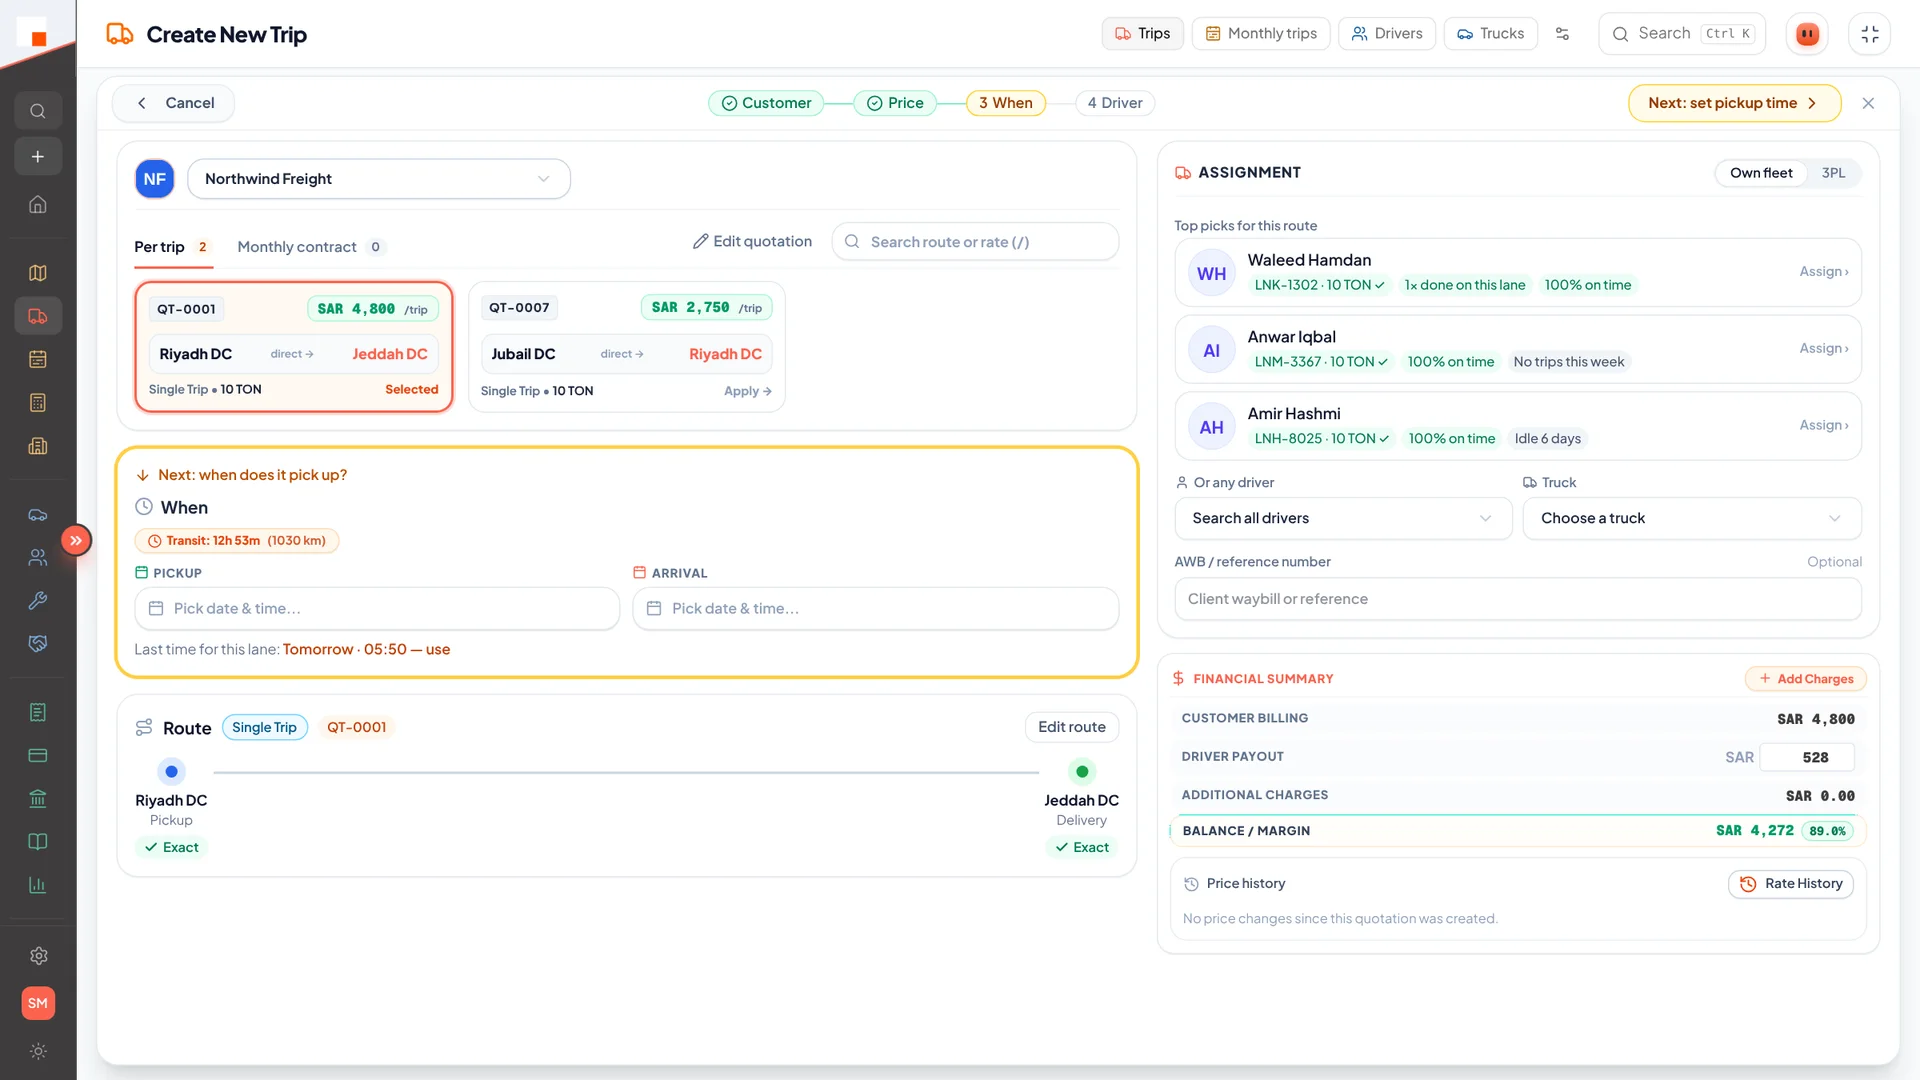
Task: Click the SM user avatar
Action: (38, 1003)
